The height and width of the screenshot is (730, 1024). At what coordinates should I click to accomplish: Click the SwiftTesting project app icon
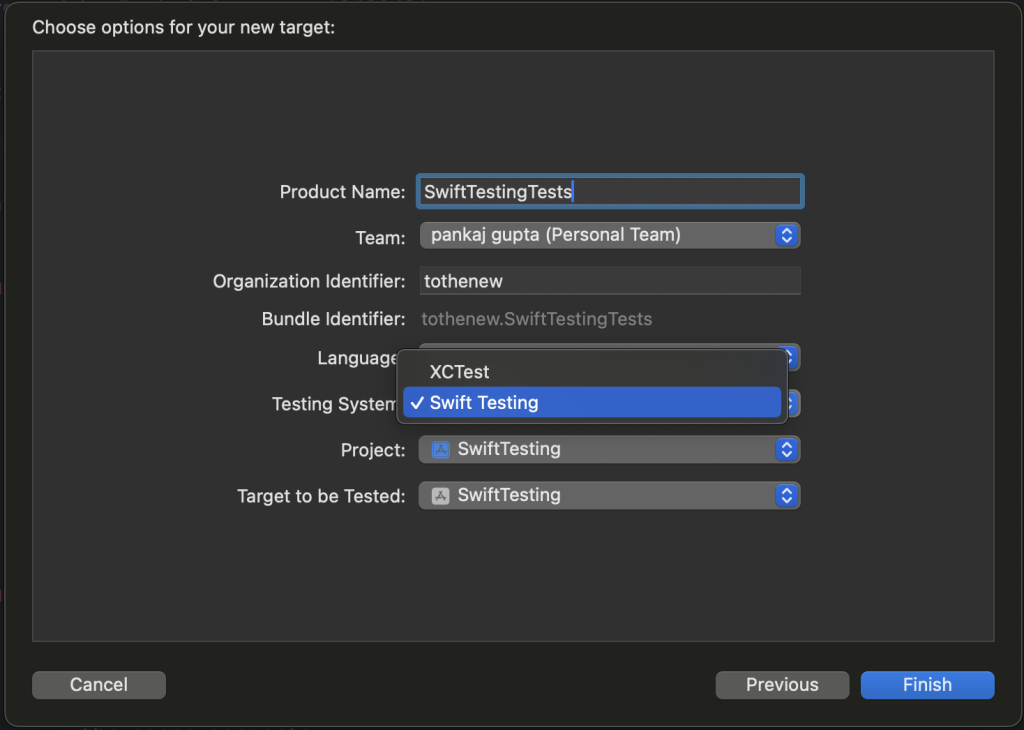(440, 450)
